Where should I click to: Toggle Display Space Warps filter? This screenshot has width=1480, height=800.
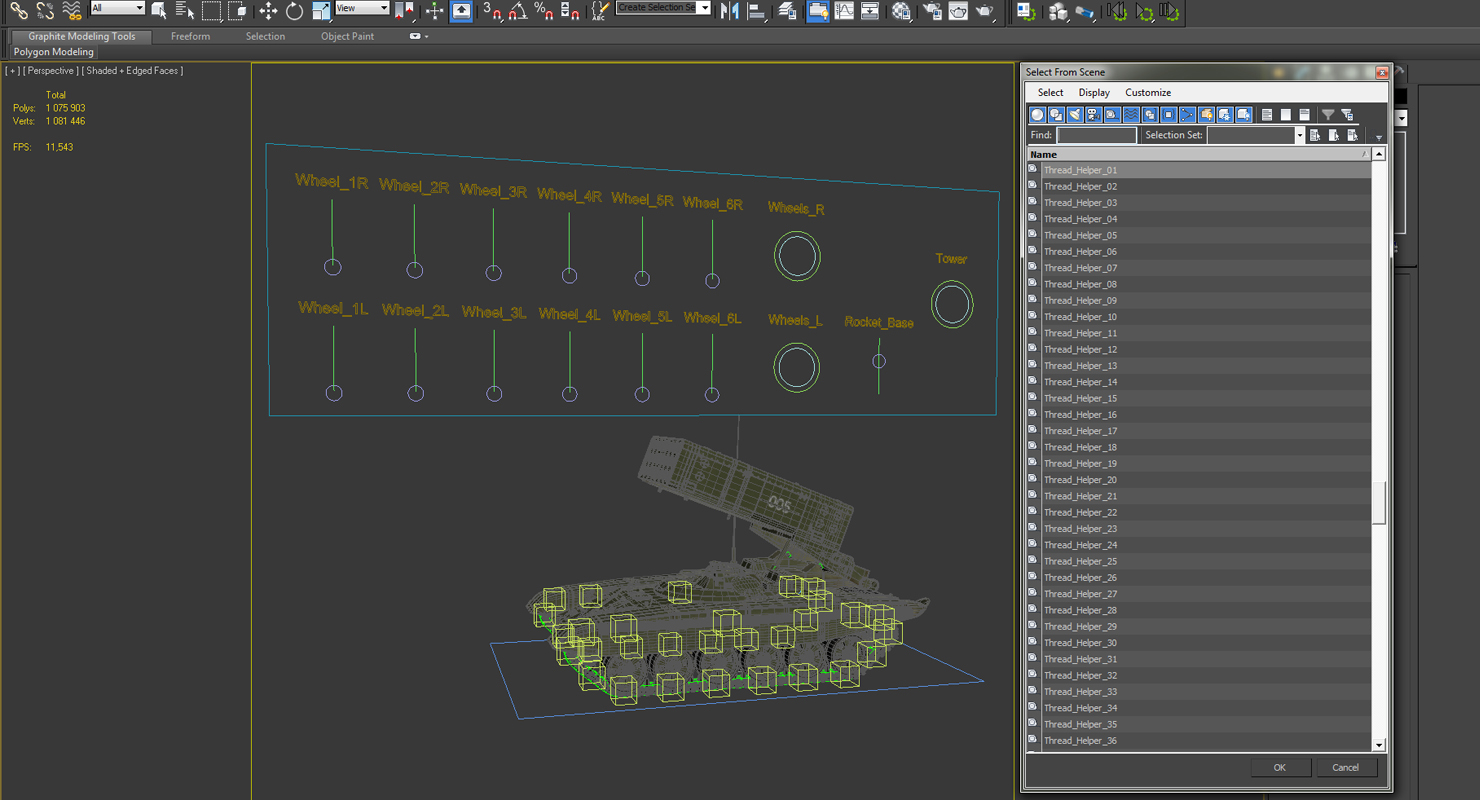tap(1131, 115)
